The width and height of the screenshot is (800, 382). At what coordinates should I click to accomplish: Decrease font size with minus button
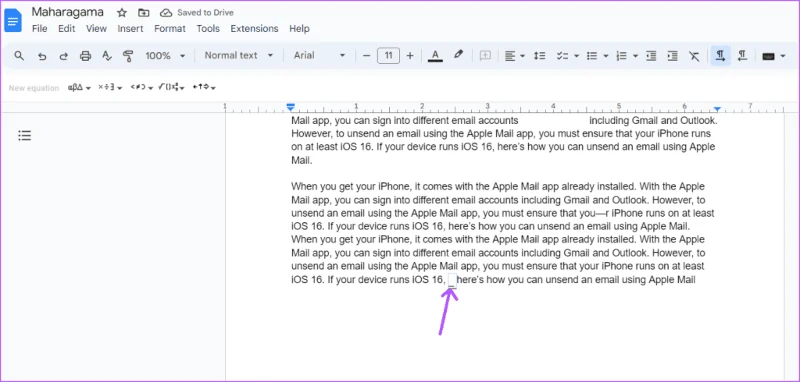pyautogui.click(x=366, y=56)
